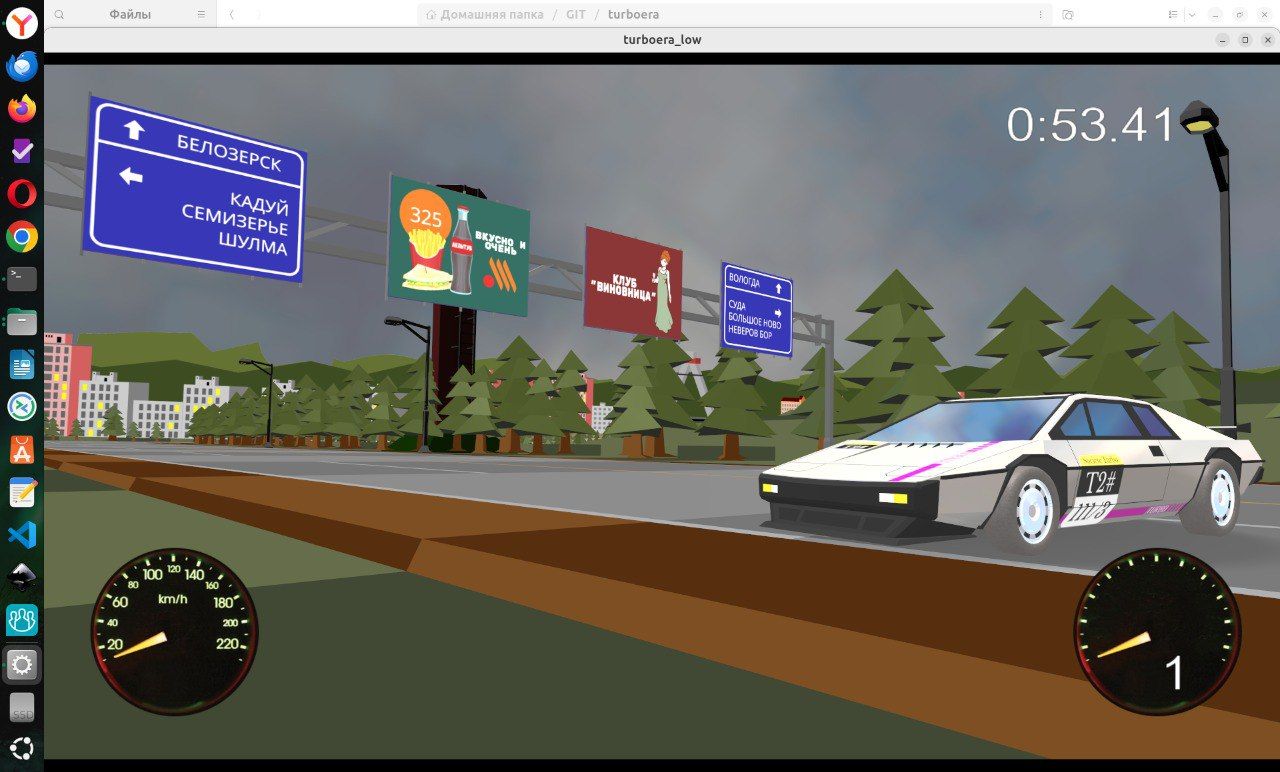Open the Files hamburger menu

[x=201, y=15]
